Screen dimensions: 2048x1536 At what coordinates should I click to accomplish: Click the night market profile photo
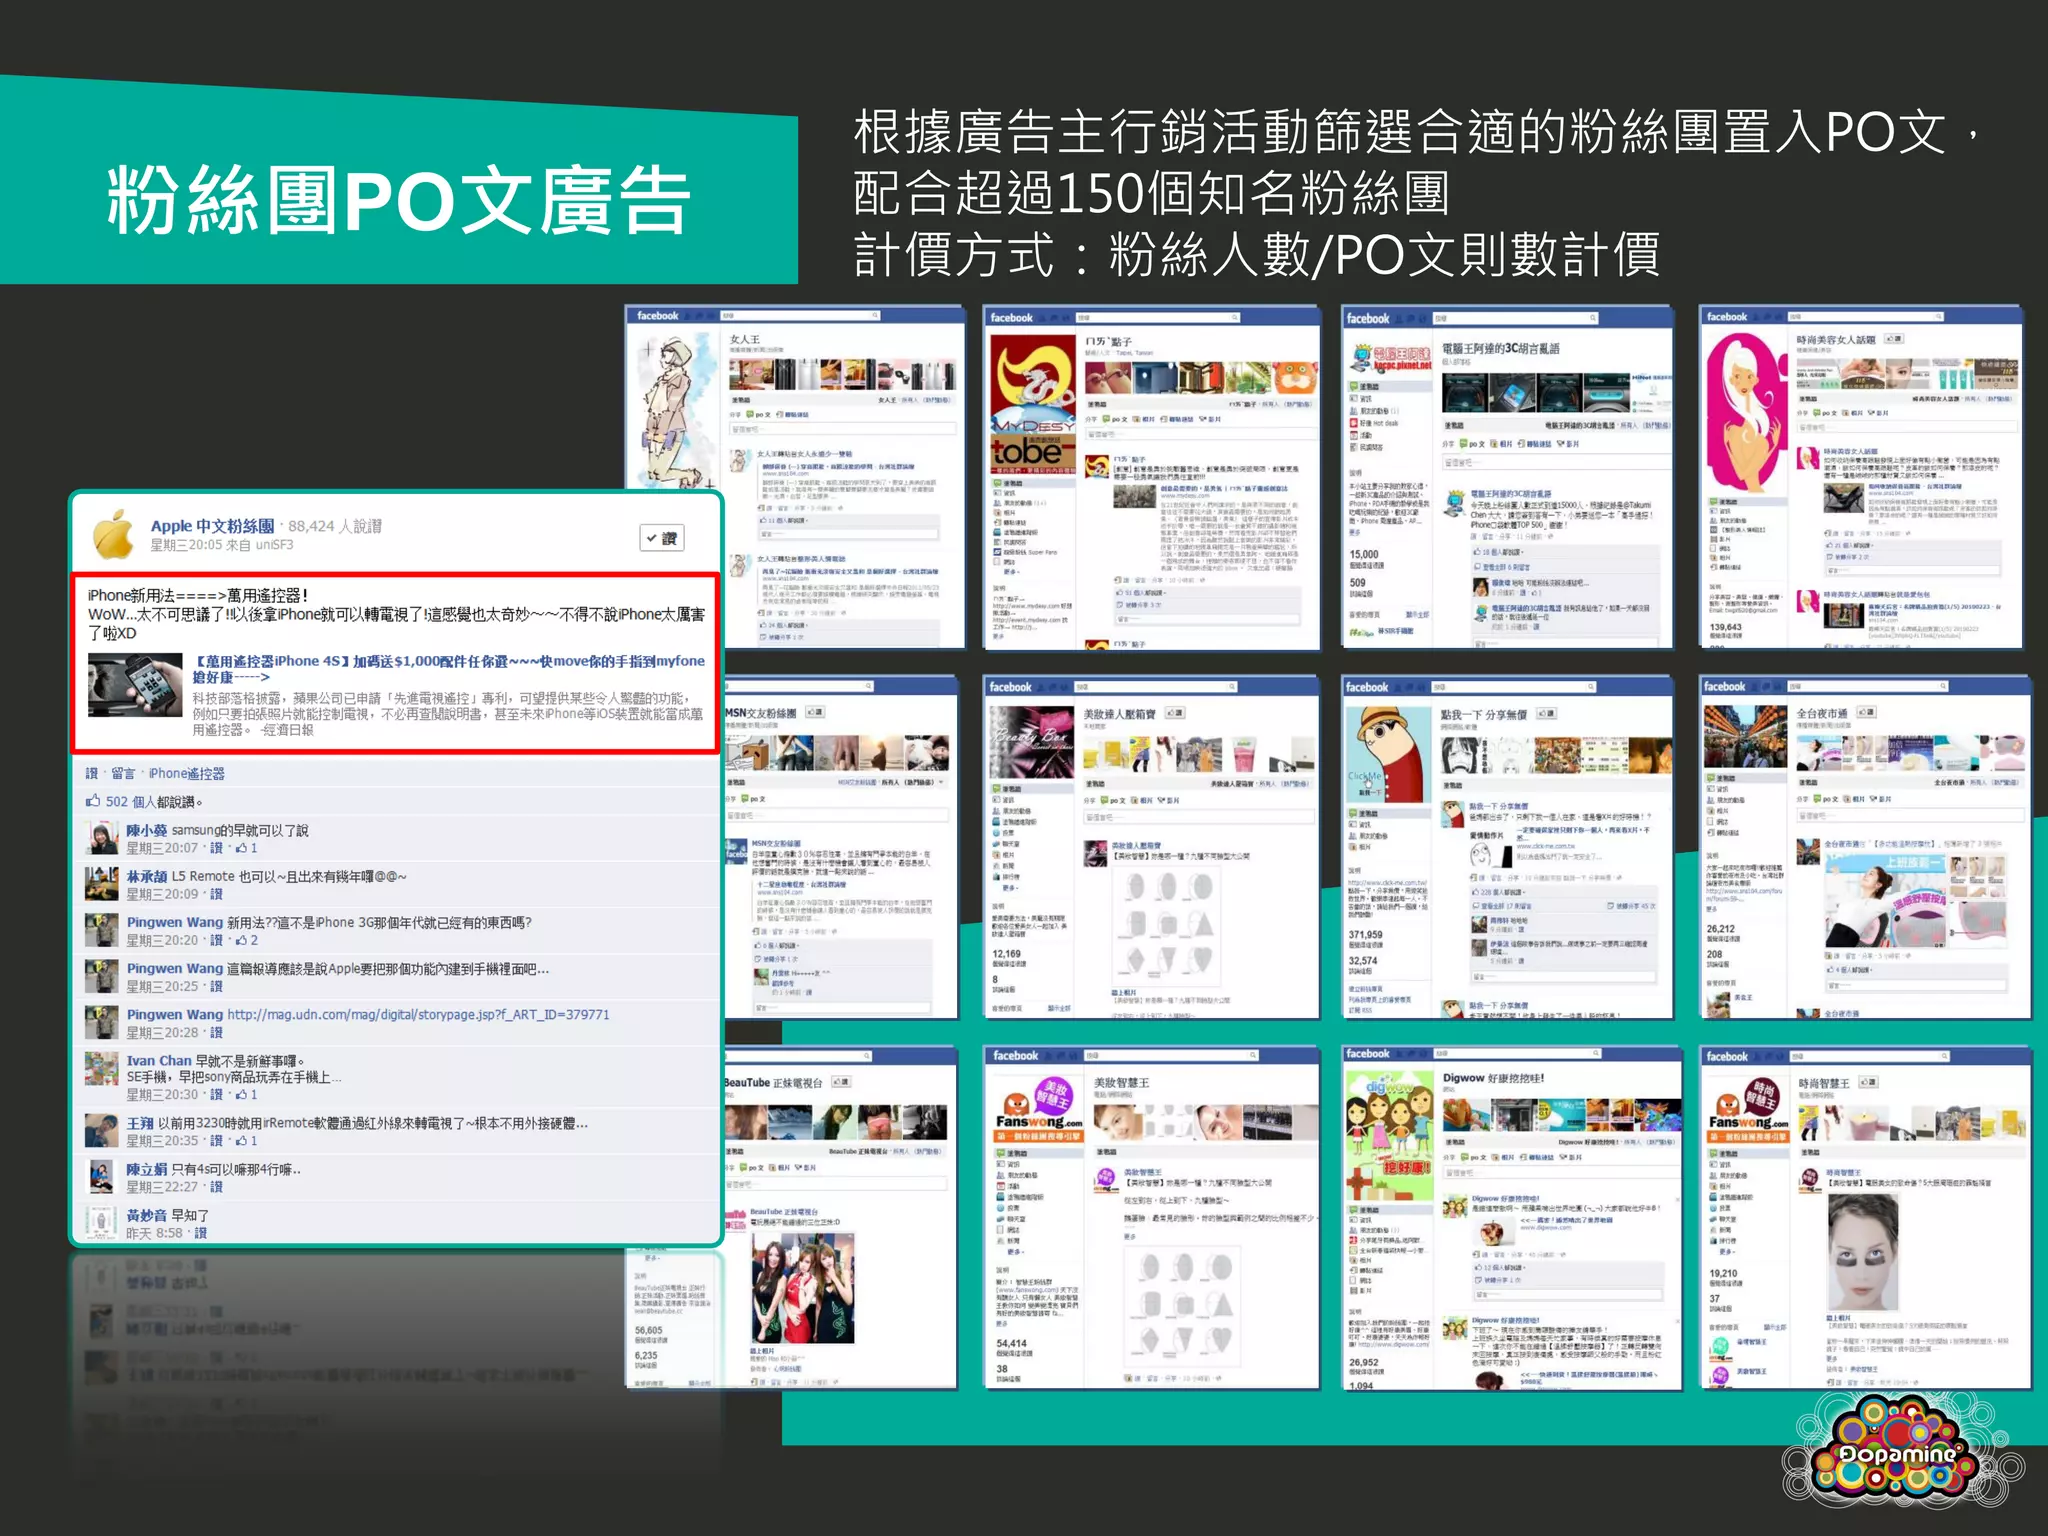[x=1745, y=737]
